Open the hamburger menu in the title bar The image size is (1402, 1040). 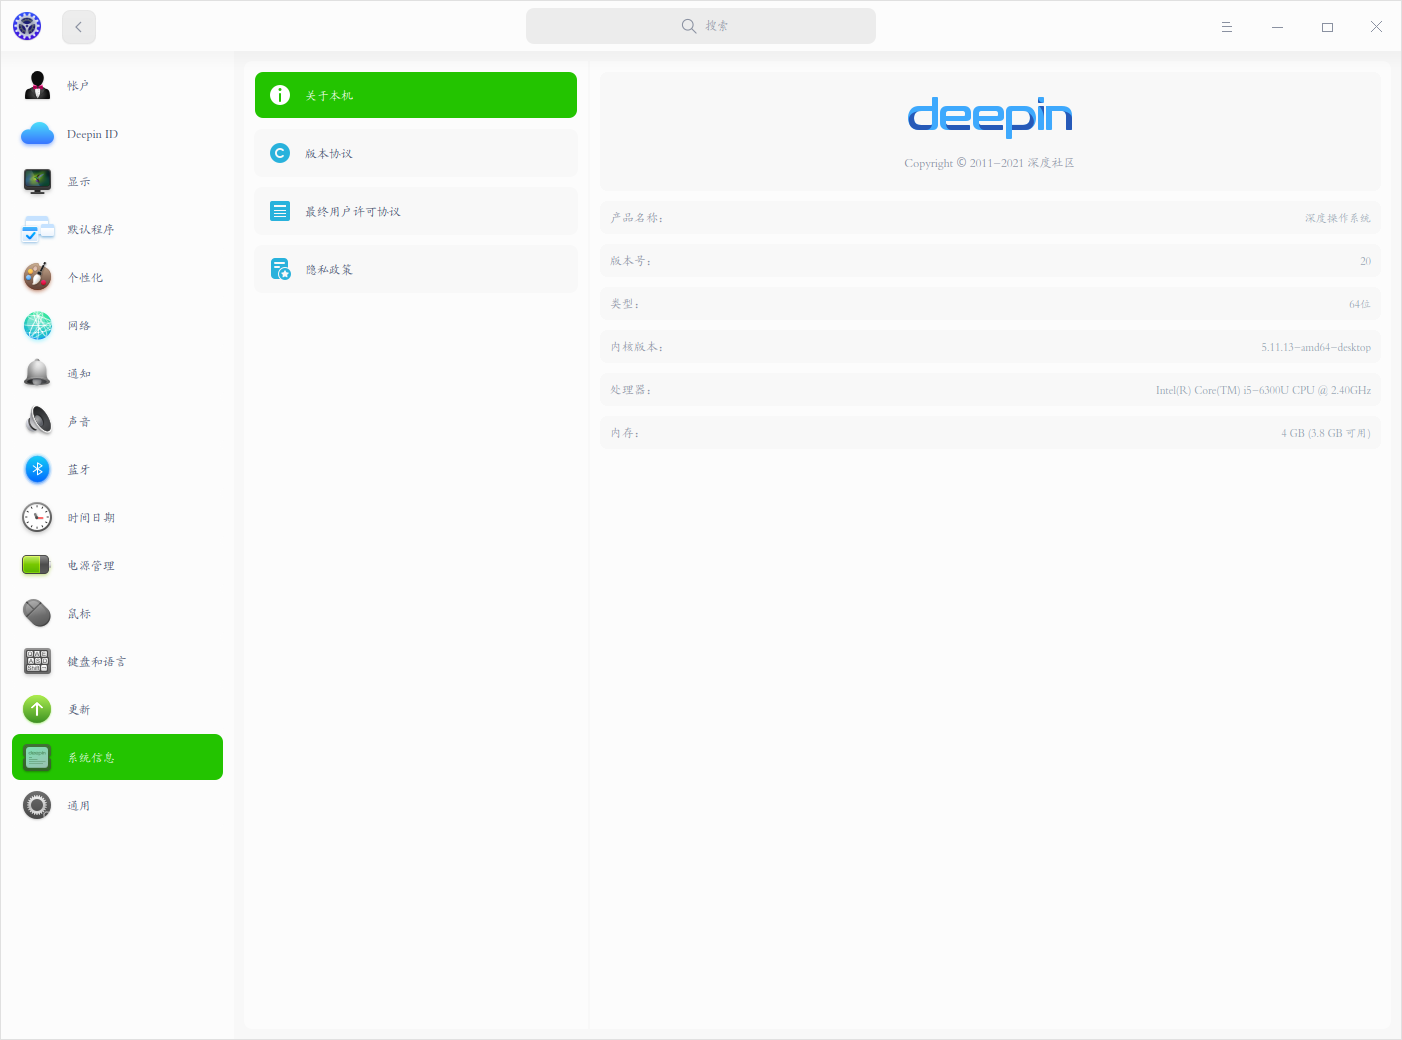click(1227, 27)
